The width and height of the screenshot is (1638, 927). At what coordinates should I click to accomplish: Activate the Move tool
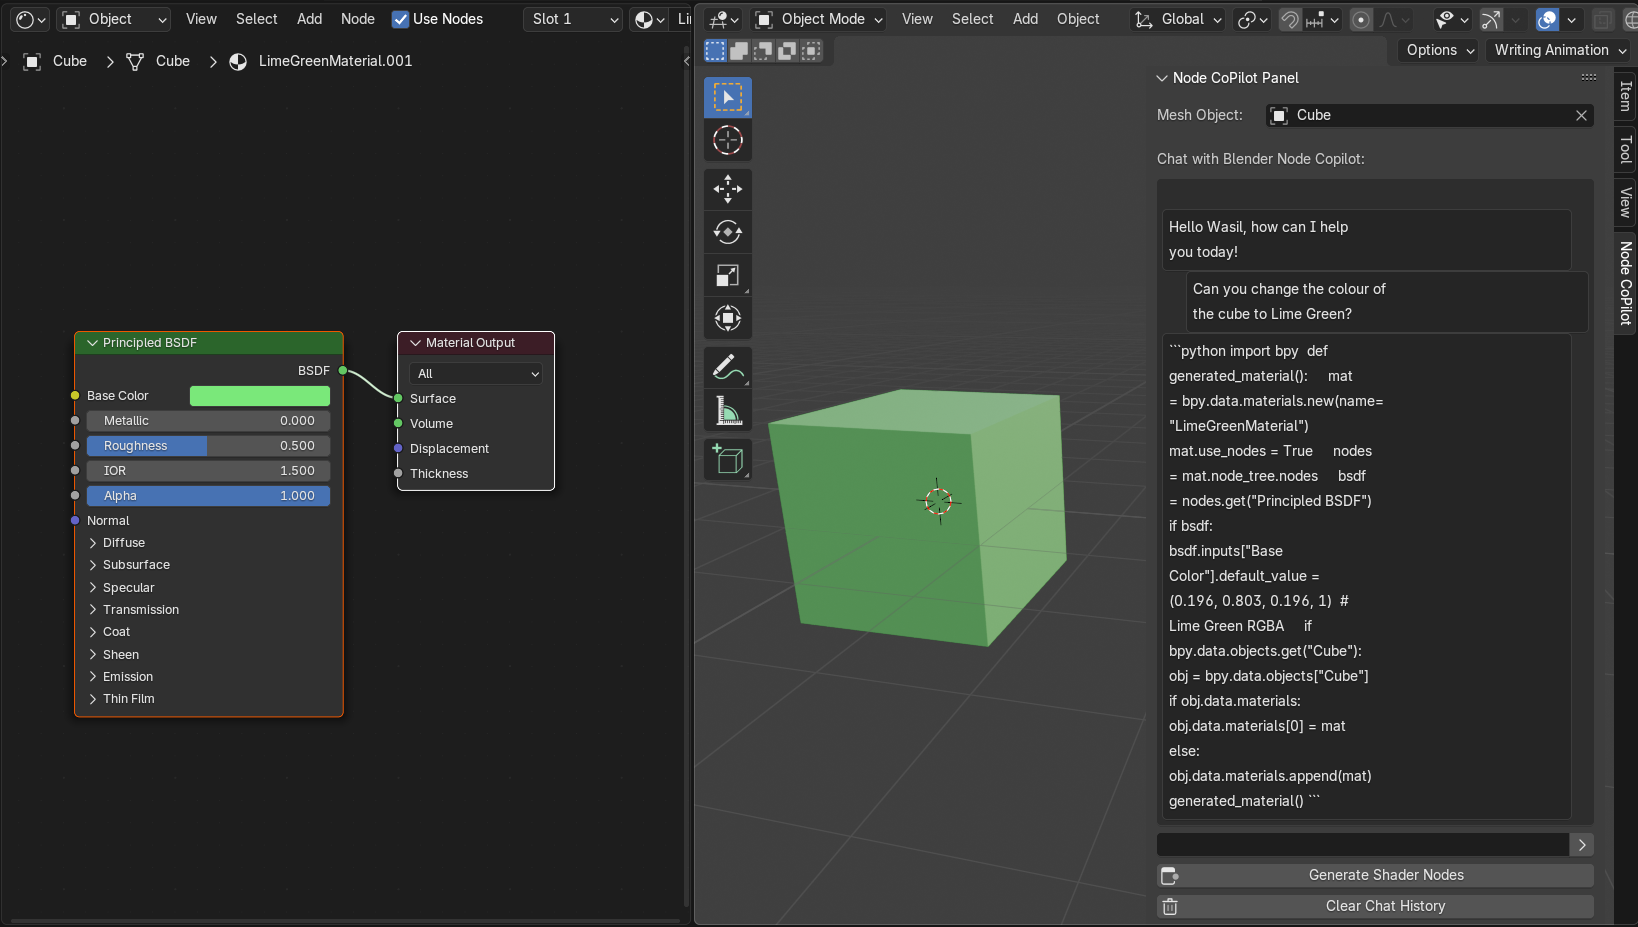tap(727, 189)
